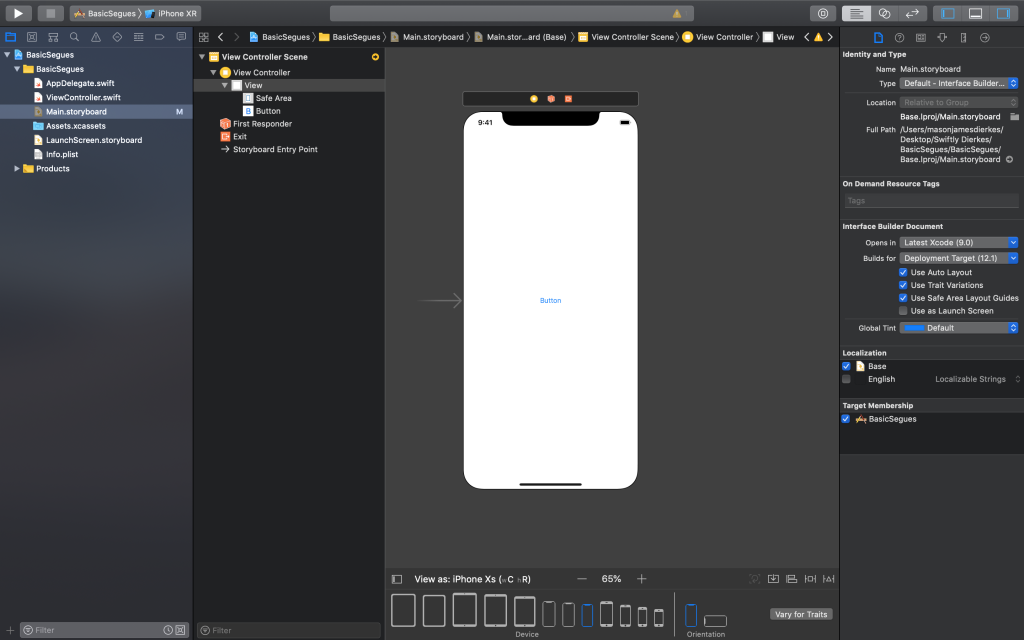Choose the file location folder icon
1024x640 pixels.
1014,117
